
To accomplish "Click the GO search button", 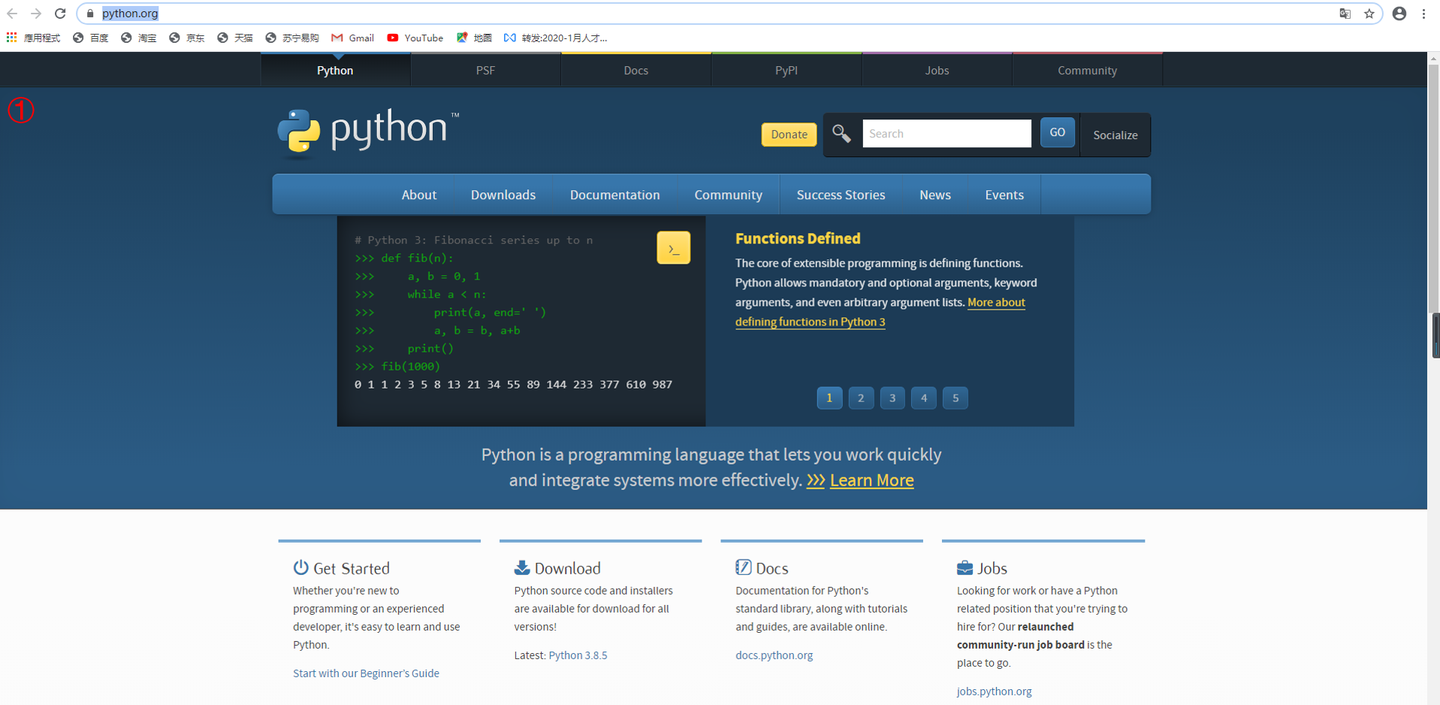I will tap(1057, 133).
